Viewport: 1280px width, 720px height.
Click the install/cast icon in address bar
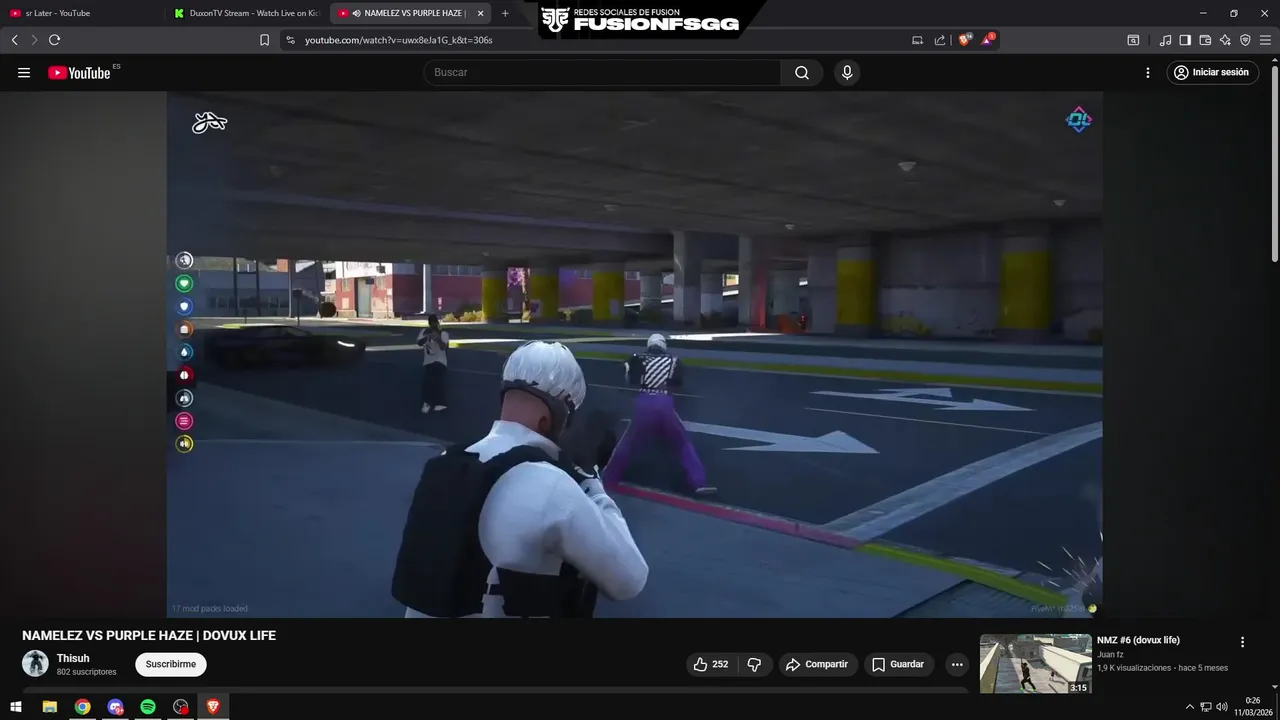(917, 40)
